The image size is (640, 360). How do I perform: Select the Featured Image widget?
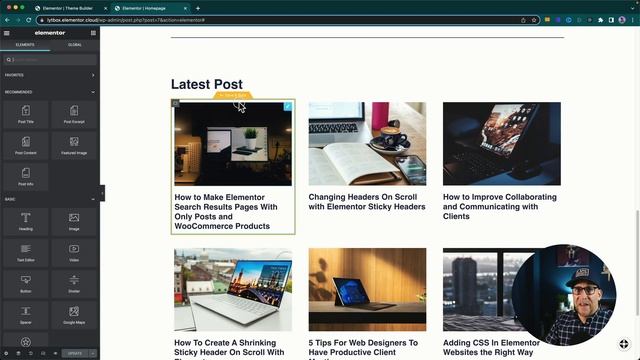point(74,145)
